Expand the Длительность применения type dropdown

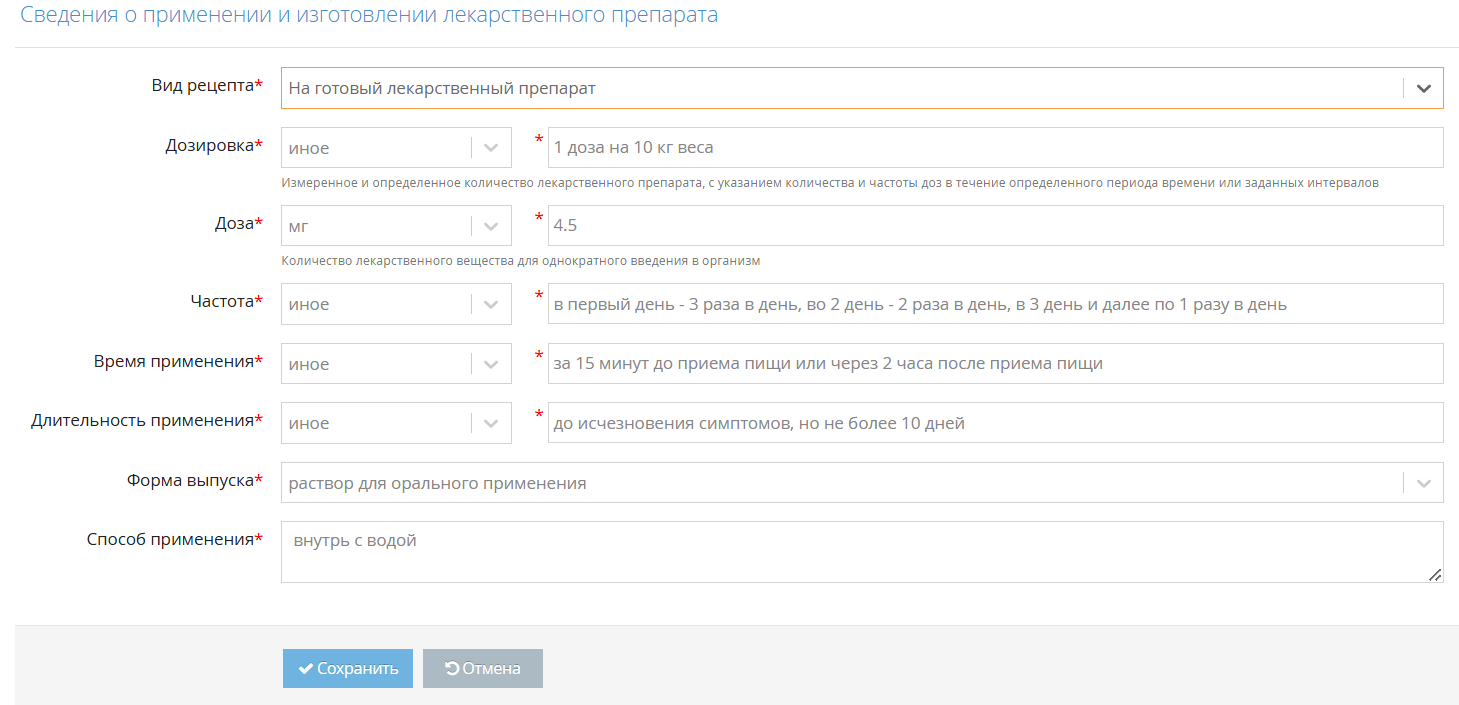[491, 423]
